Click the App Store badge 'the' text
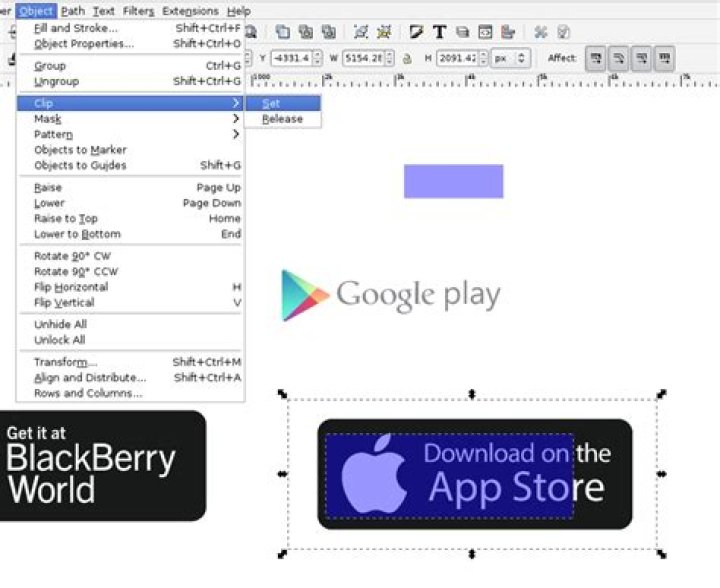720x588 pixels. coord(594,454)
